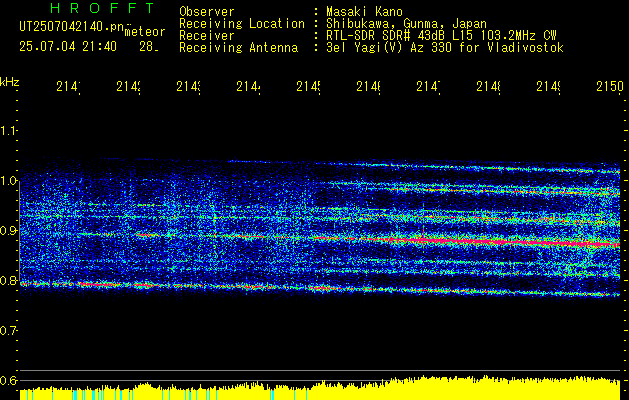Click the 3el Yagi(V) Az 330 antenna text

[445, 48]
